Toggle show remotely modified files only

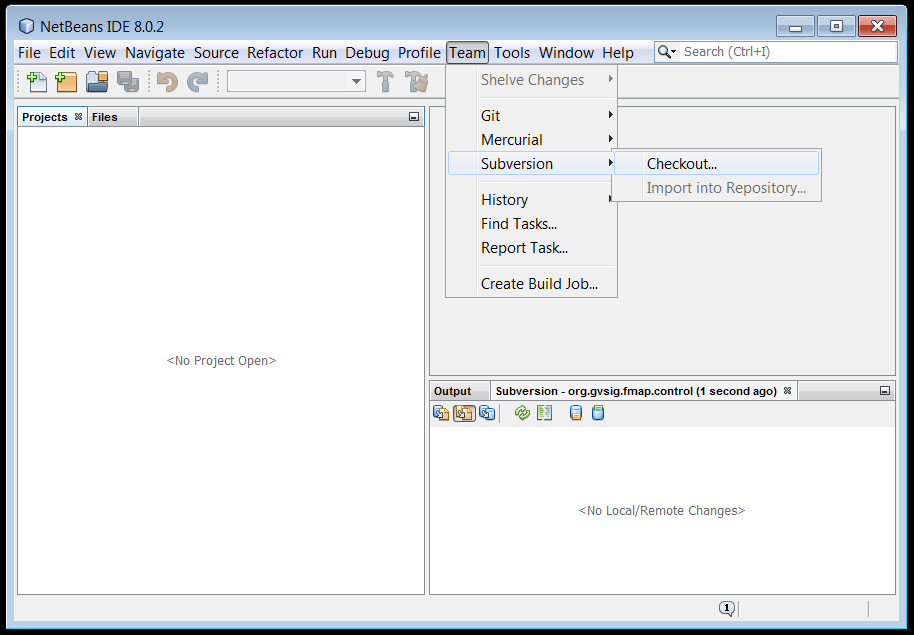487,413
